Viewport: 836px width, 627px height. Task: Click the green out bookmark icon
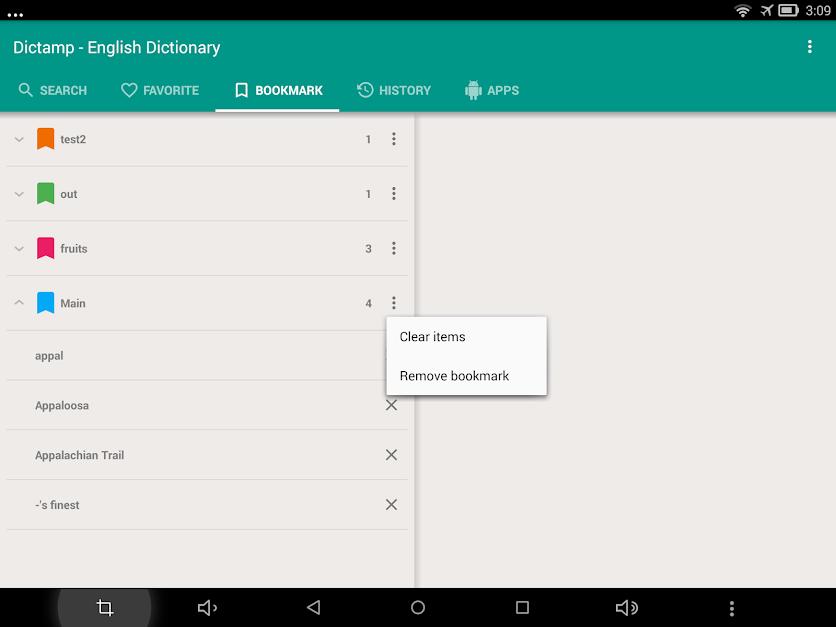pos(45,194)
